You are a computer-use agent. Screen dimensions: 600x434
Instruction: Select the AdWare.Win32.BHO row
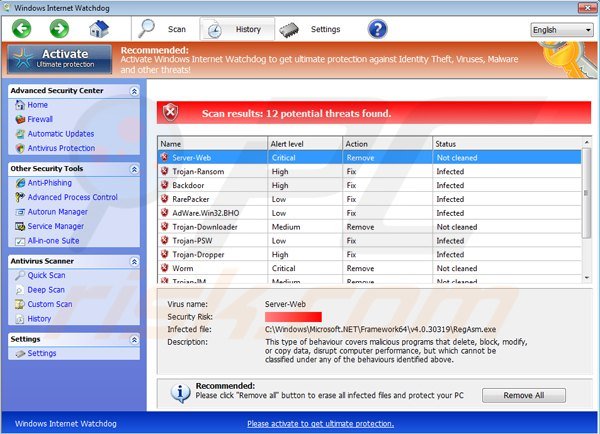point(369,213)
